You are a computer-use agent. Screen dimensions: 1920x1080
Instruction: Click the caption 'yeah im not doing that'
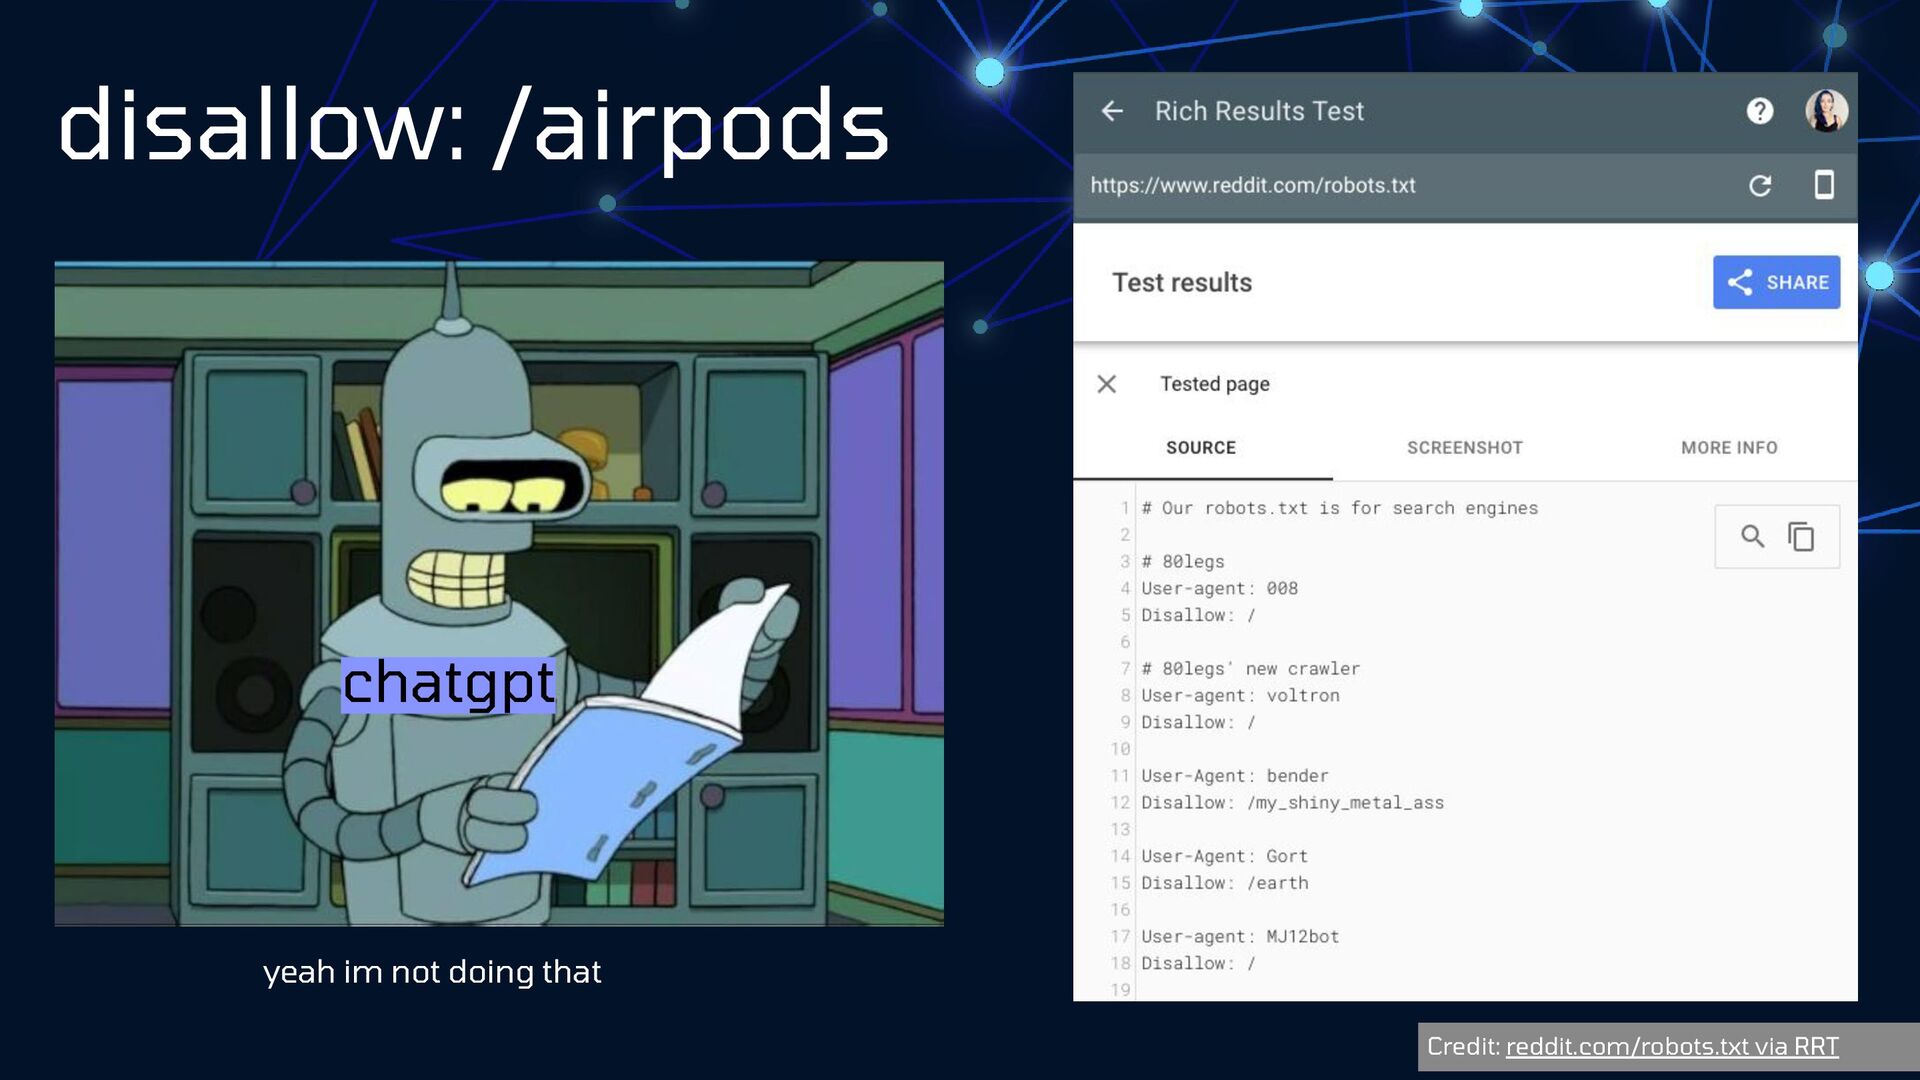click(x=432, y=972)
